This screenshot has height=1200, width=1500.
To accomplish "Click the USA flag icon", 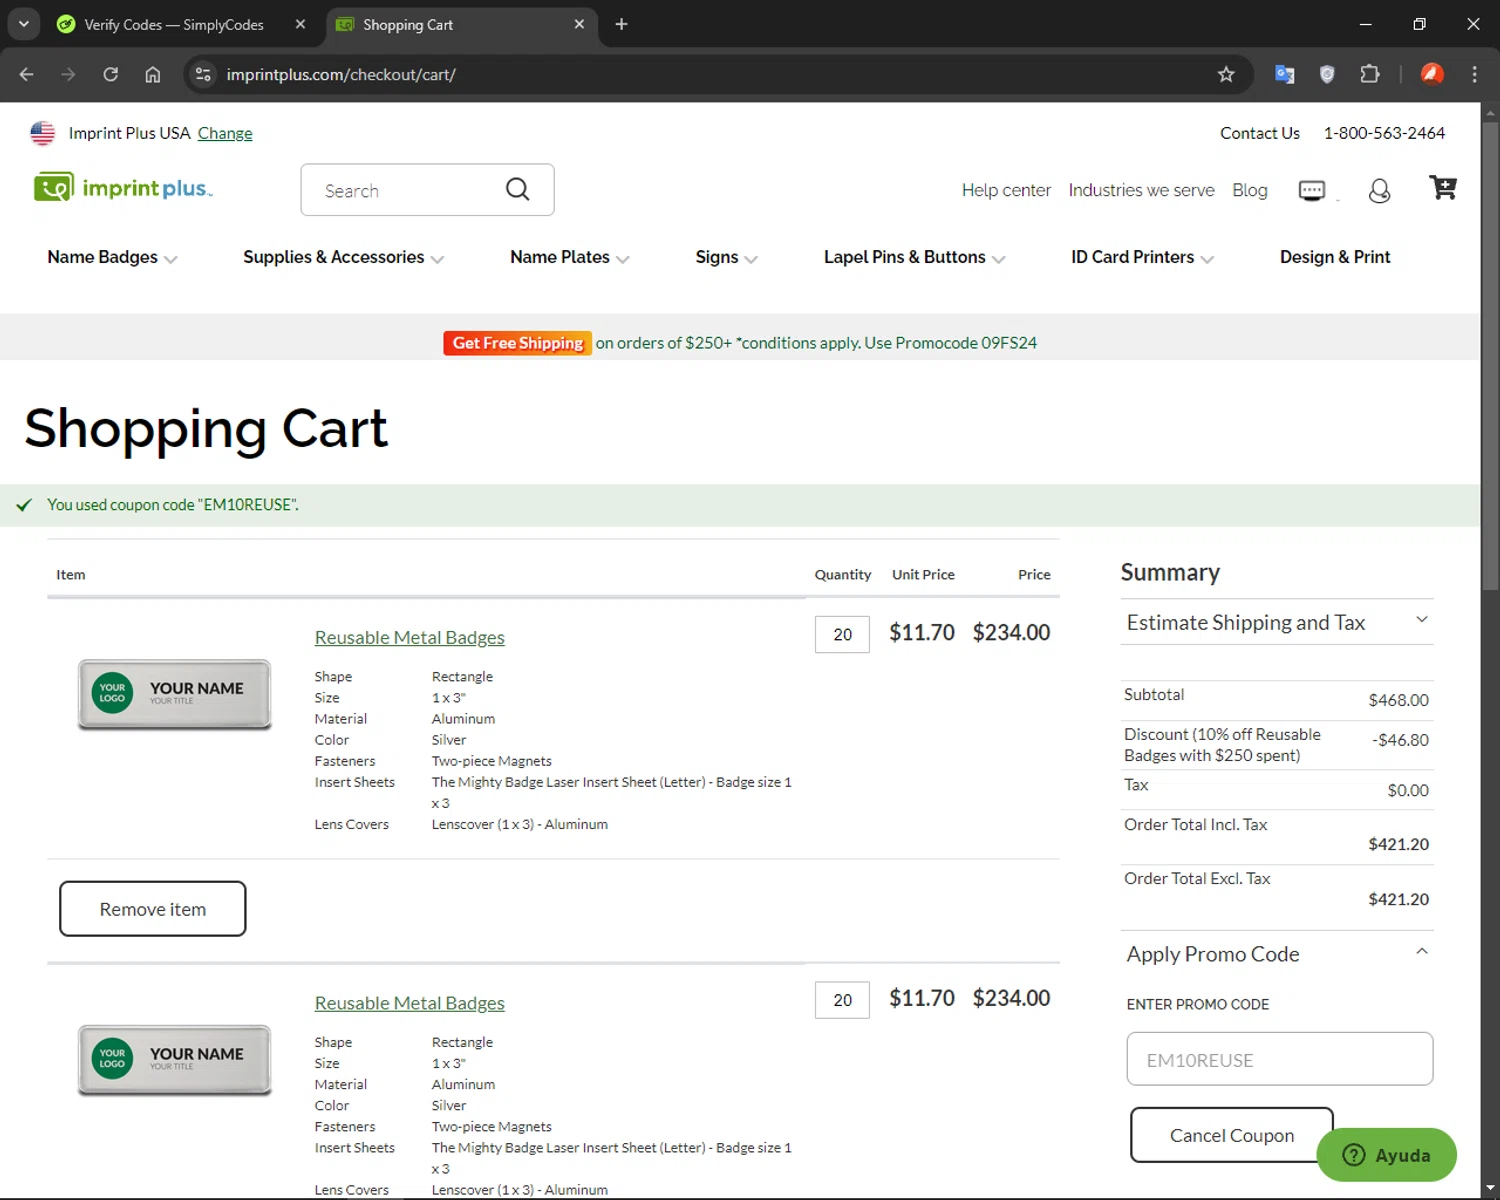I will [42, 133].
